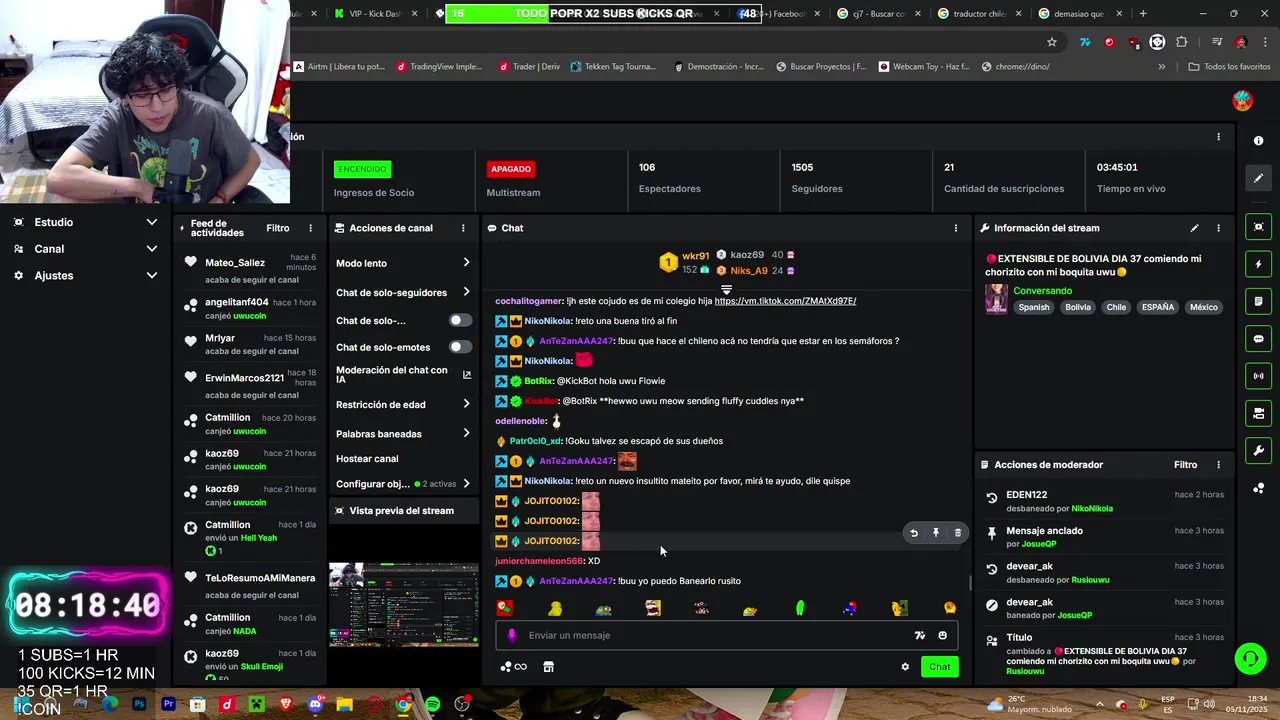Expand the Canal sidebar section
Image resolution: width=1280 pixels, height=720 pixels.
(84, 249)
